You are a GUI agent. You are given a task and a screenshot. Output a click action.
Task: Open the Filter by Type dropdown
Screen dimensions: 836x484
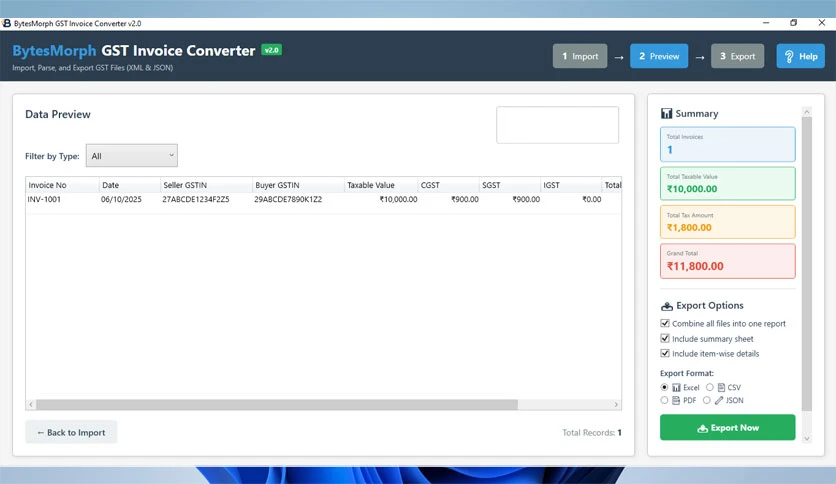click(x=132, y=156)
